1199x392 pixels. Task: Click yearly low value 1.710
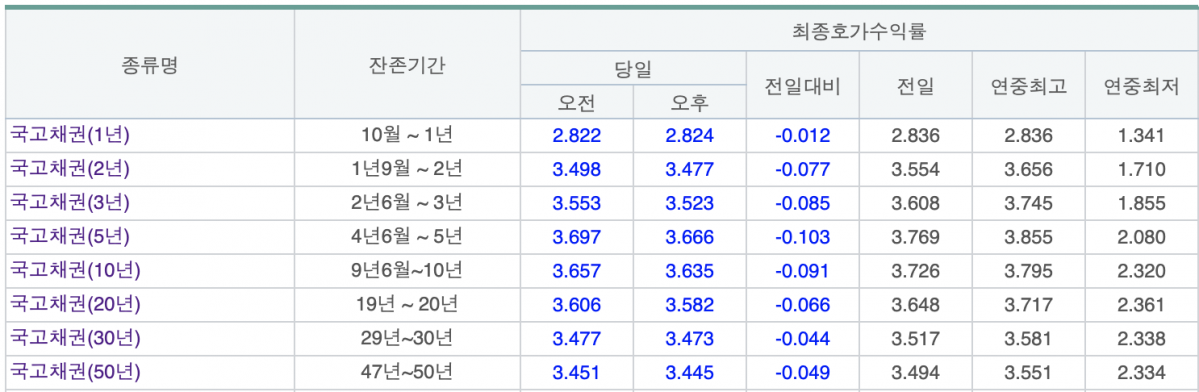pyautogui.click(x=1142, y=170)
